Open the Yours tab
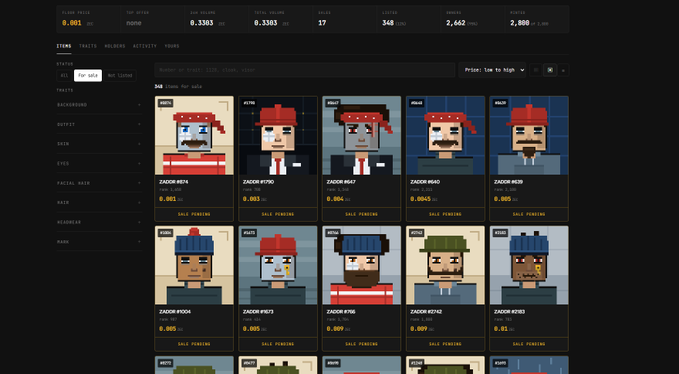Viewport: 679px width, 374px height. click(172, 46)
